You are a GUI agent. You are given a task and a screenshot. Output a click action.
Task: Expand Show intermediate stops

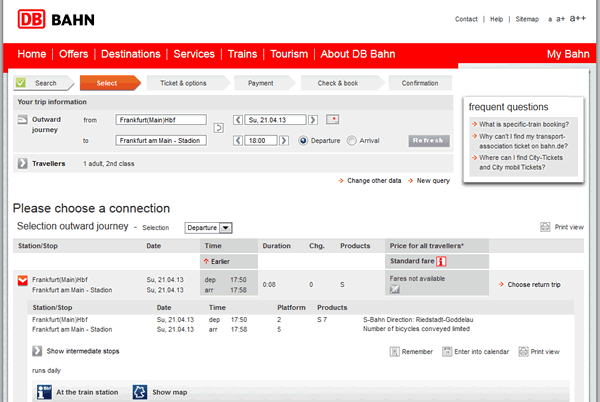(x=37, y=351)
